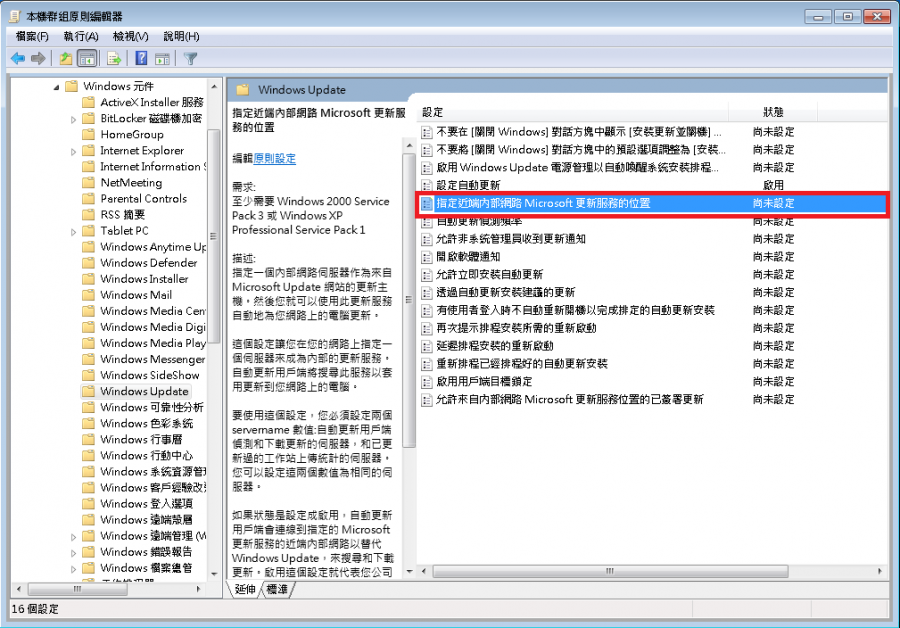This screenshot has width=900, height=628.
Task: Open the 檢視(V) menu
Action: pyautogui.click(x=131, y=36)
